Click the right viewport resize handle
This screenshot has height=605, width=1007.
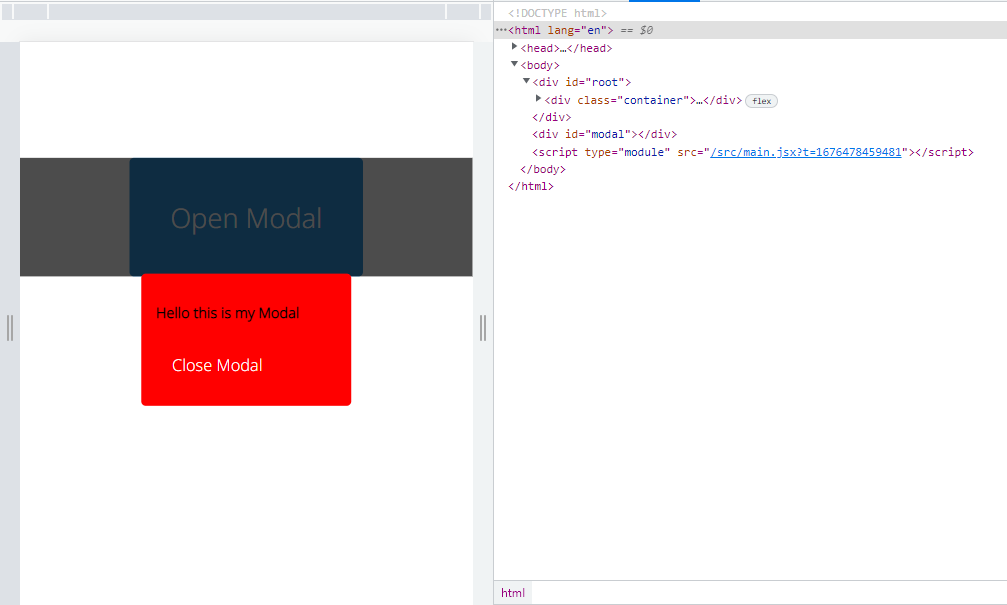click(483, 328)
